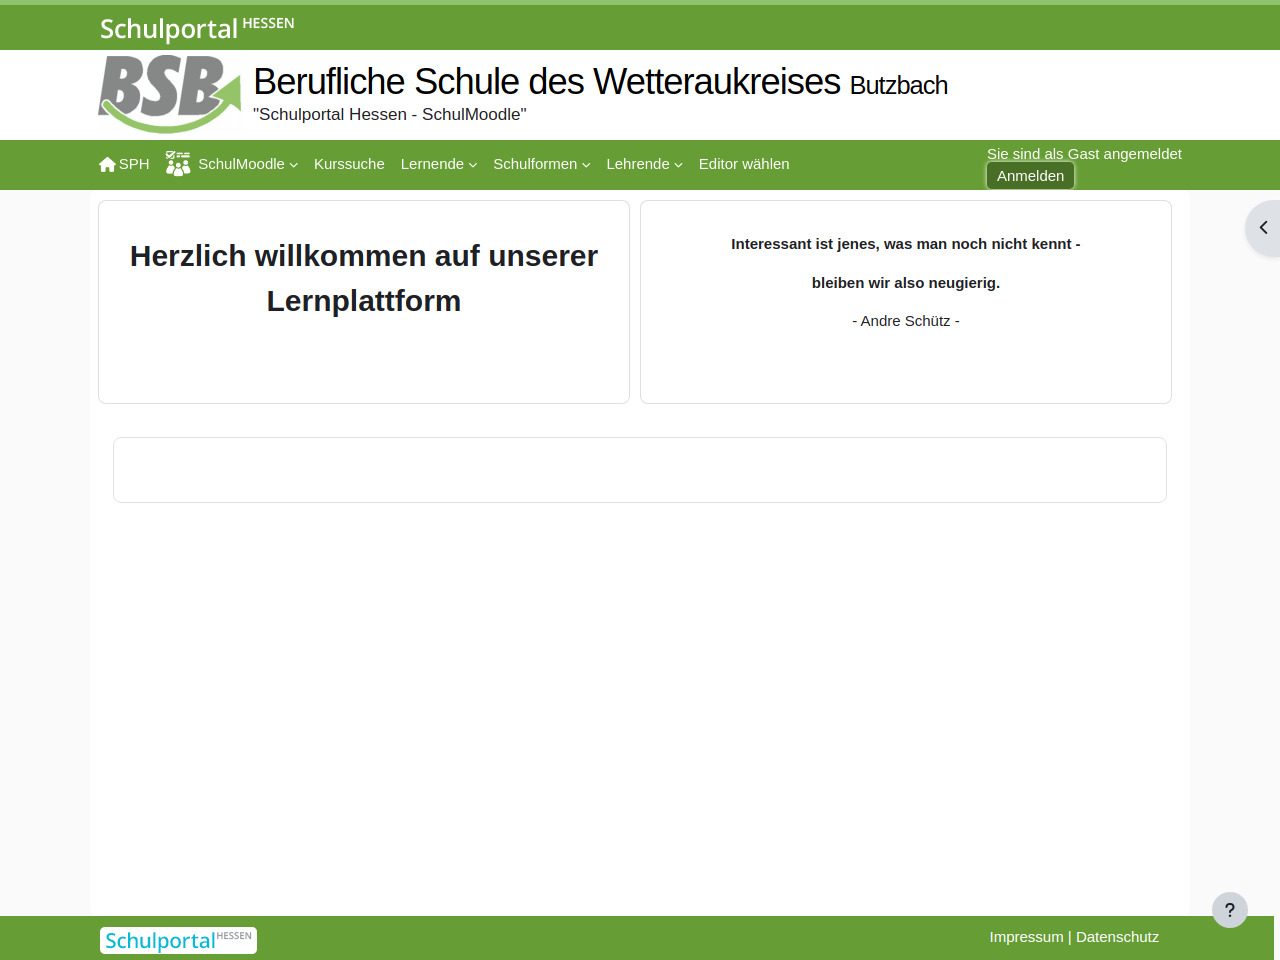Viewport: 1280px width, 960px height.
Task: Click the Schulportal Hessen footer logo
Action: (x=178, y=940)
